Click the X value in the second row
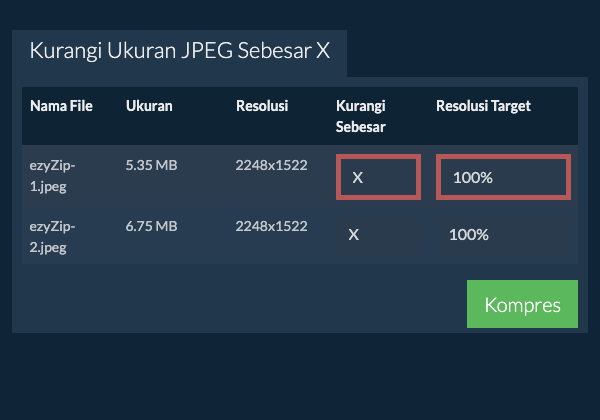Image resolution: width=600 pixels, height=420 pixels. click(x=353, y=235)
